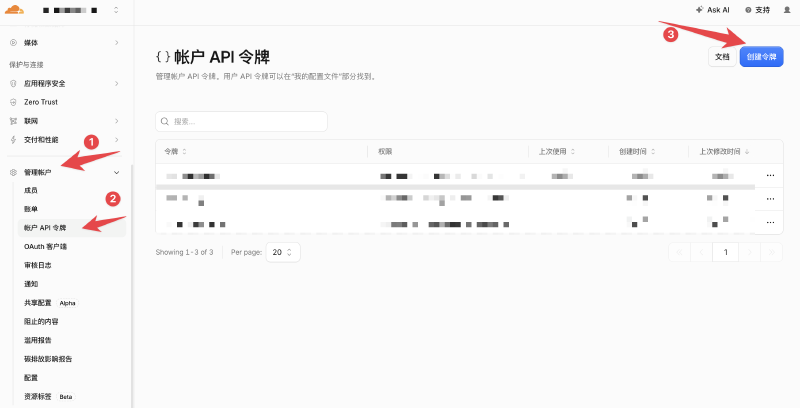Sort by 上次使用 column
Screen dimensions: 800x408
coord(557,151)
